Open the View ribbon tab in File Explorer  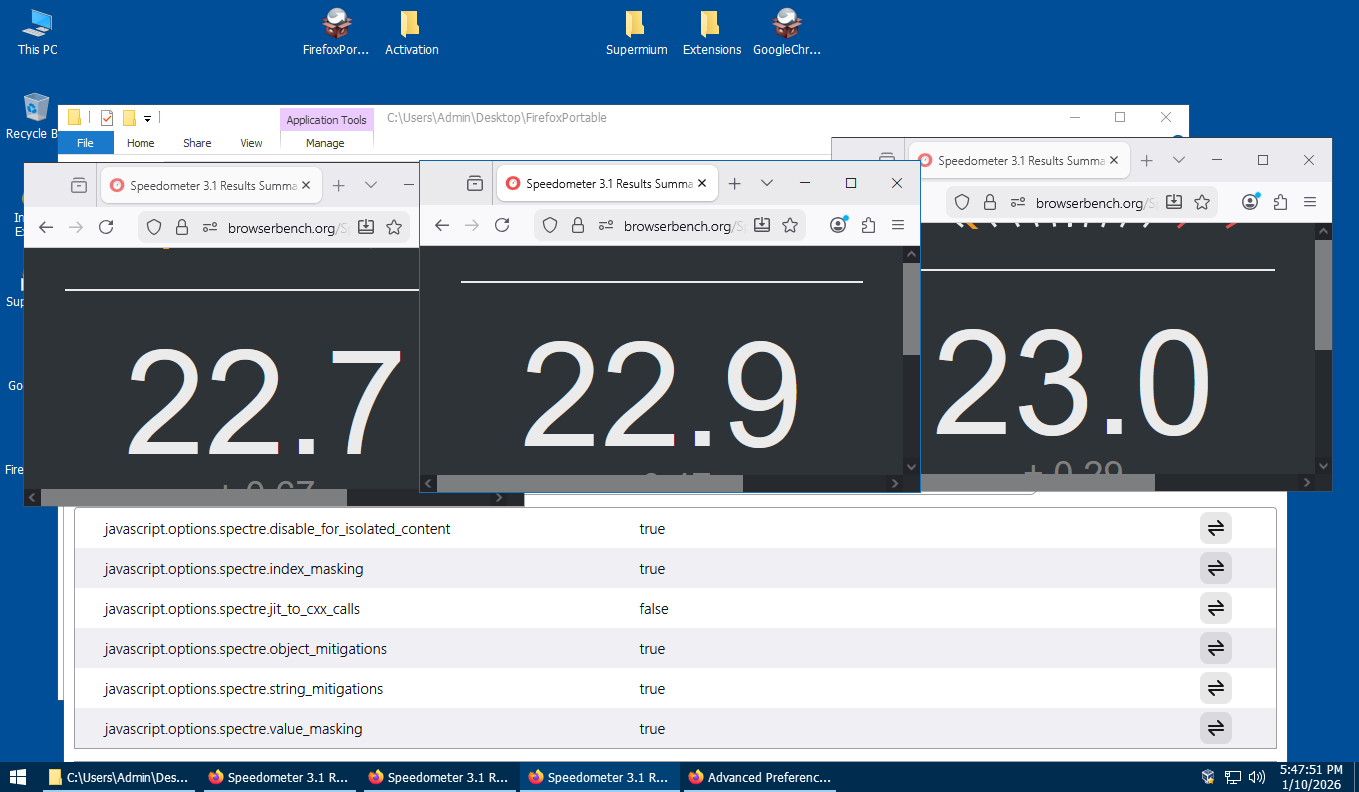(251, 143)
